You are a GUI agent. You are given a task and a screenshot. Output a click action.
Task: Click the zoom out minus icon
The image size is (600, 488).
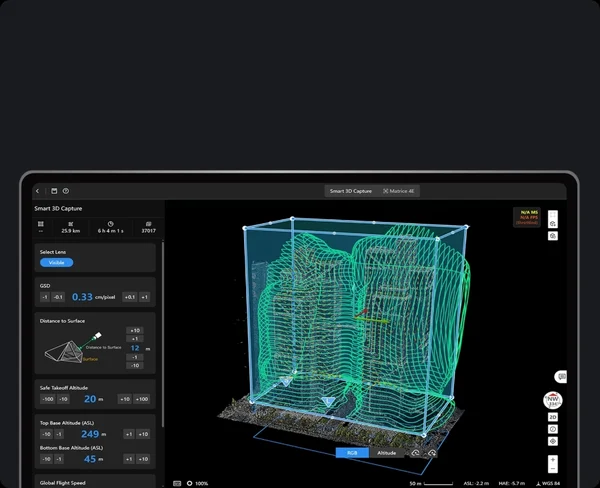coord(553,470)
